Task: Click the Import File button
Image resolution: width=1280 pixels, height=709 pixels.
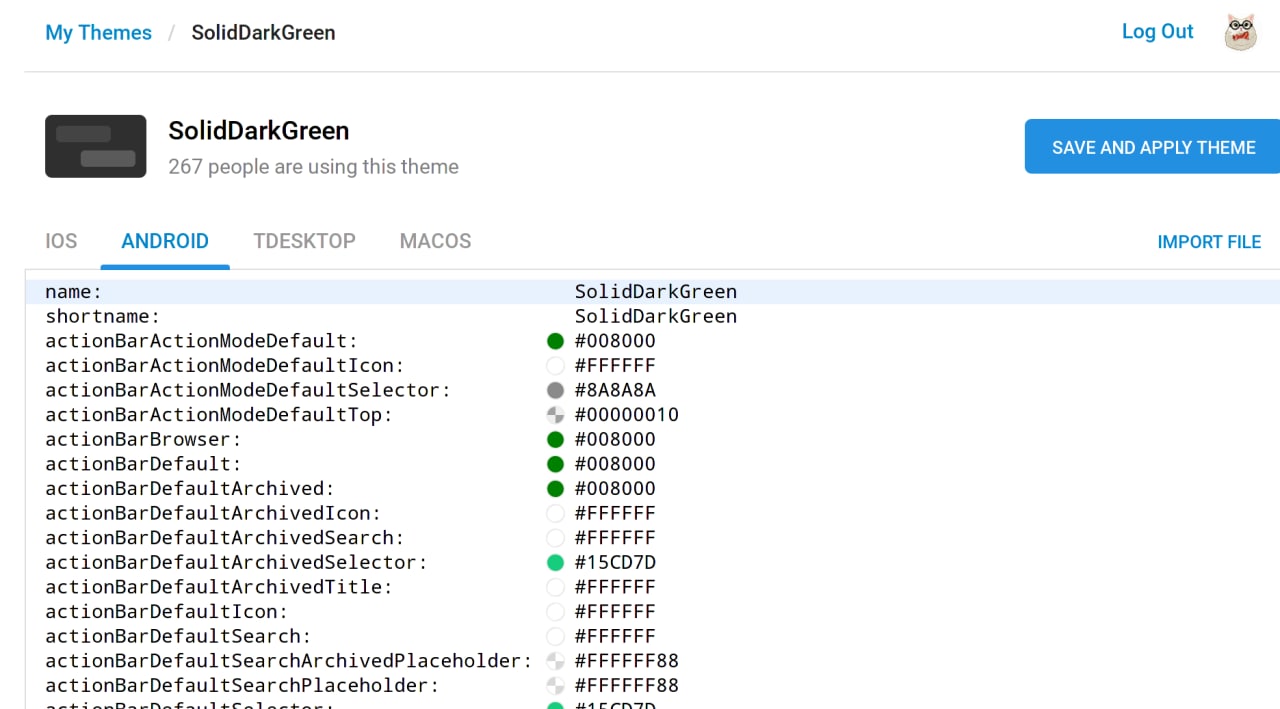Action: (1208, 242)
